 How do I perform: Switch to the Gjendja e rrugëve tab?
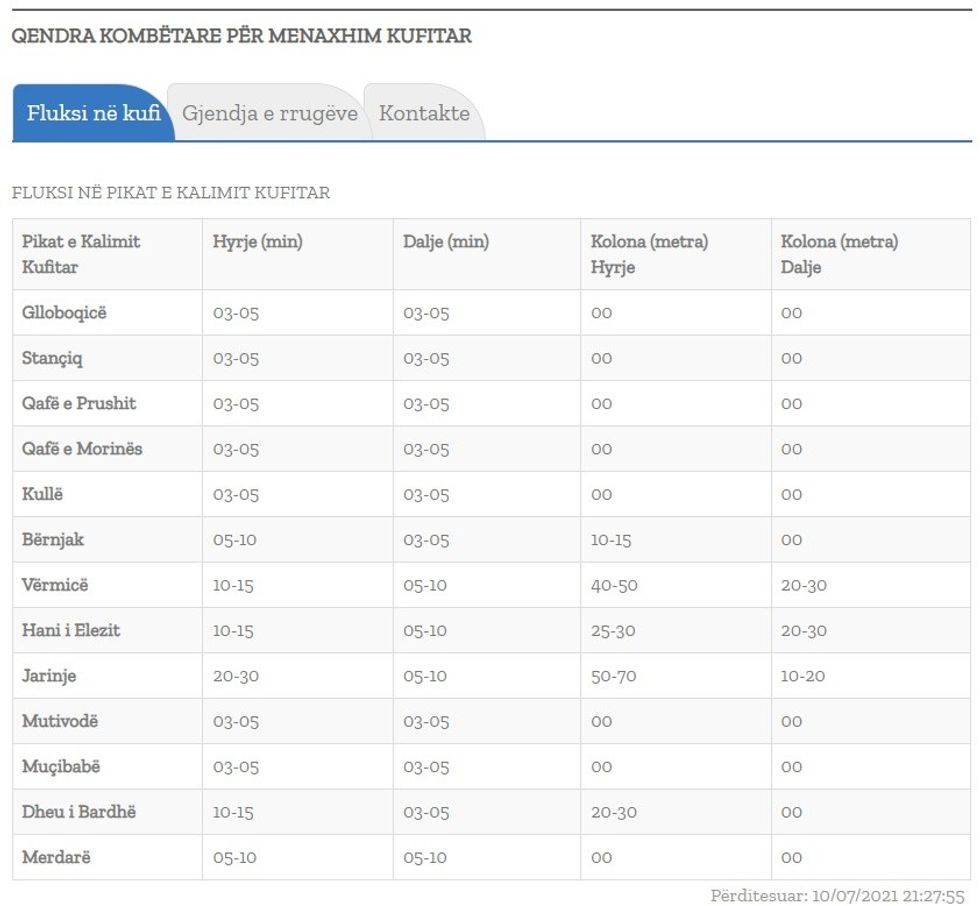click(x=269, y=113)
